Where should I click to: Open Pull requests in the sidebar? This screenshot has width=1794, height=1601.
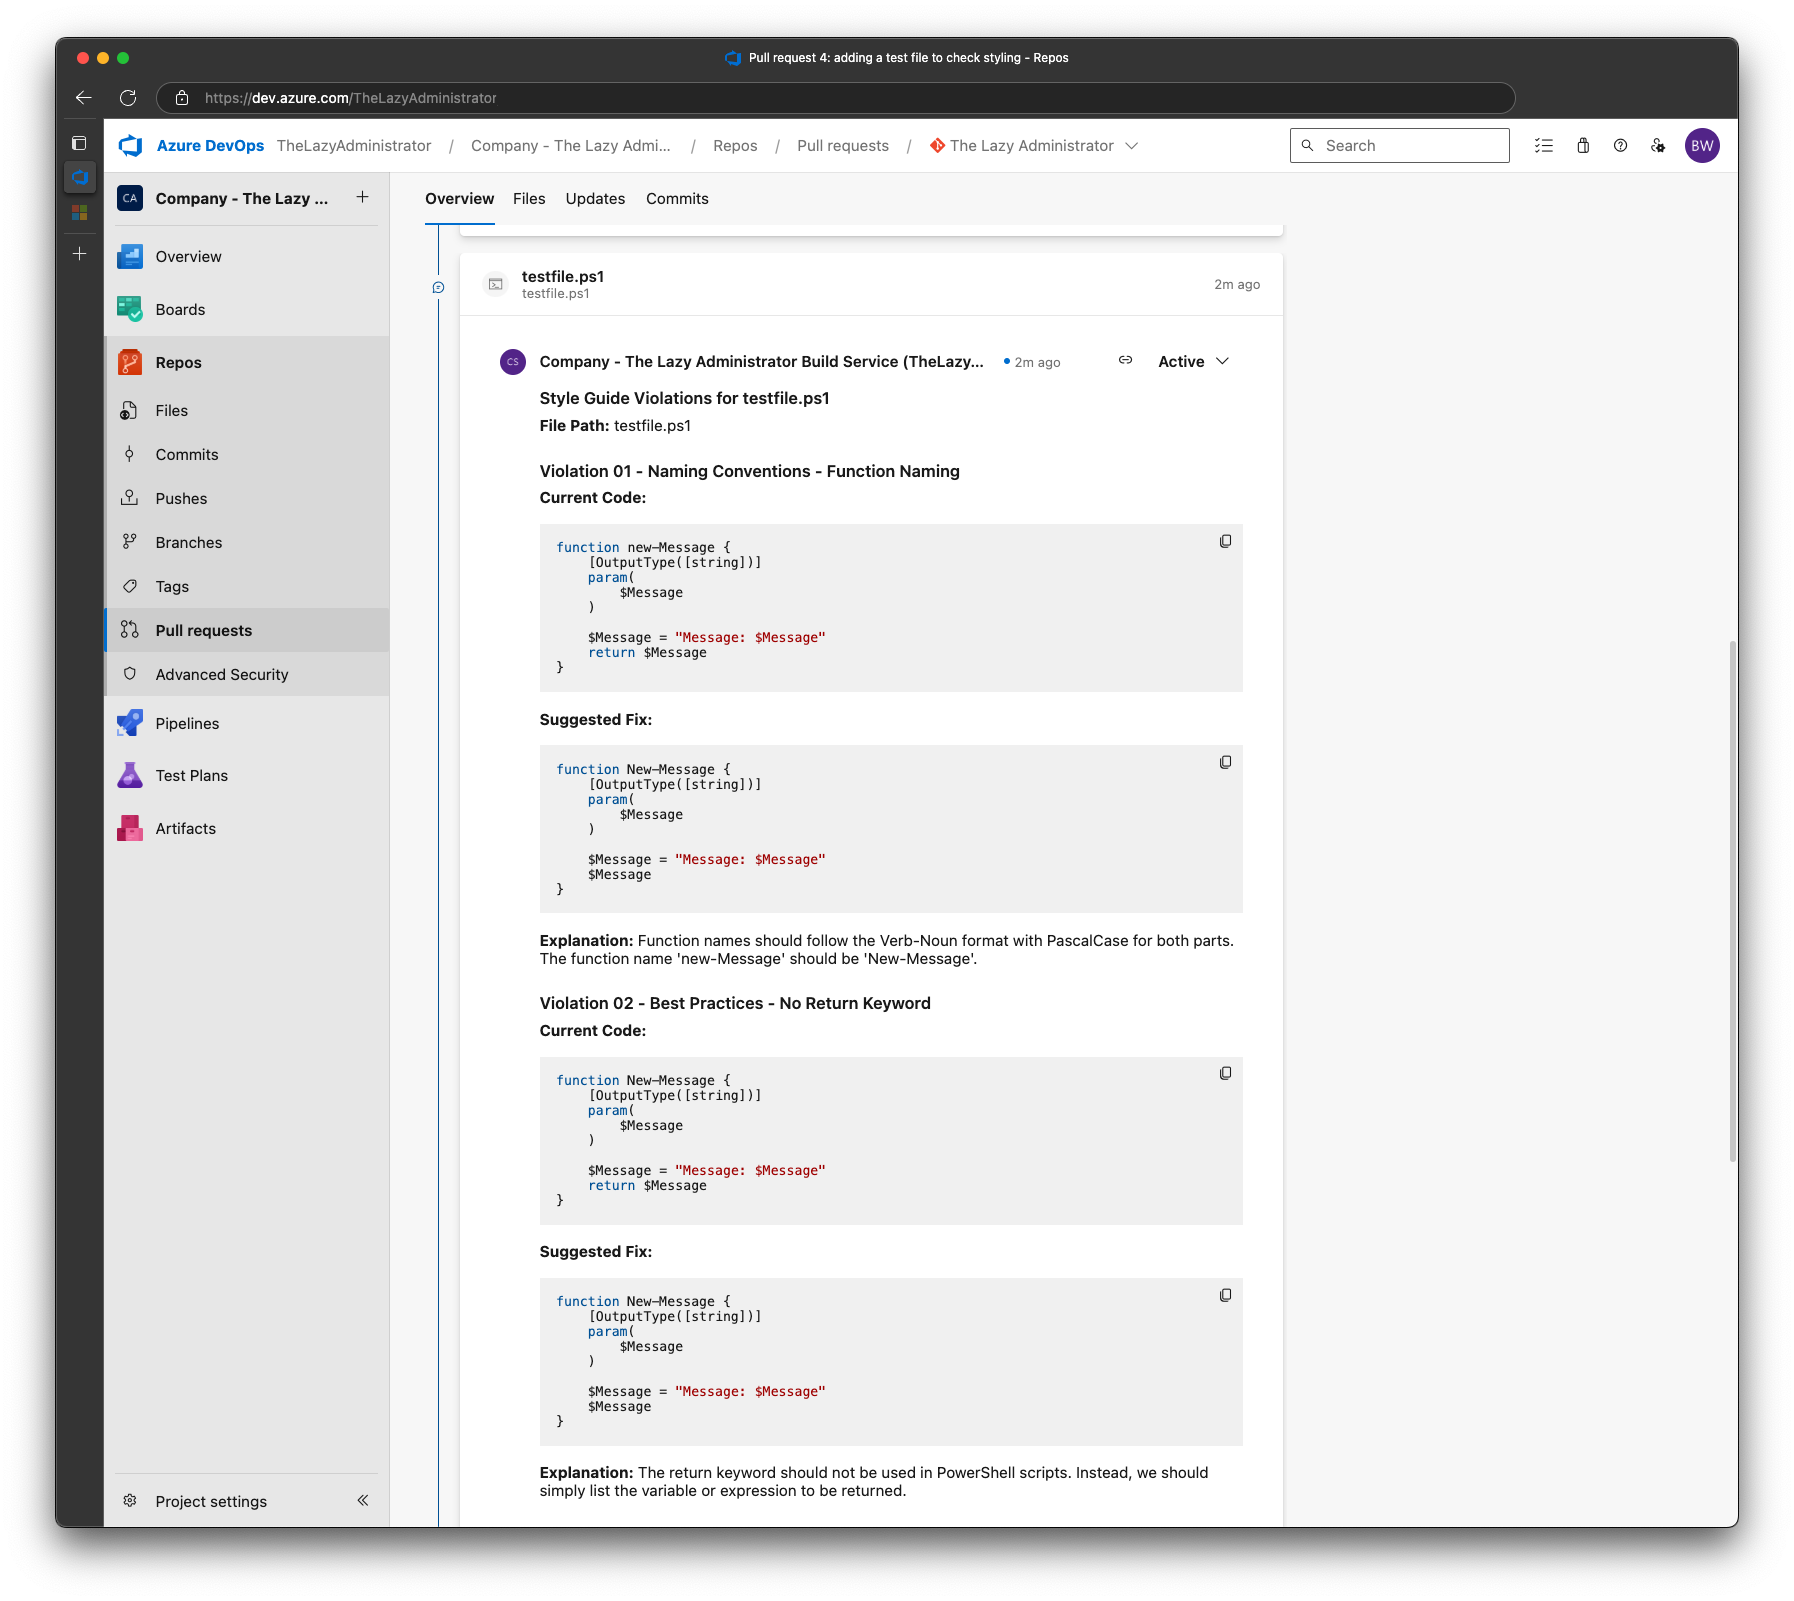pyautogui.click(x=246, y=631)
